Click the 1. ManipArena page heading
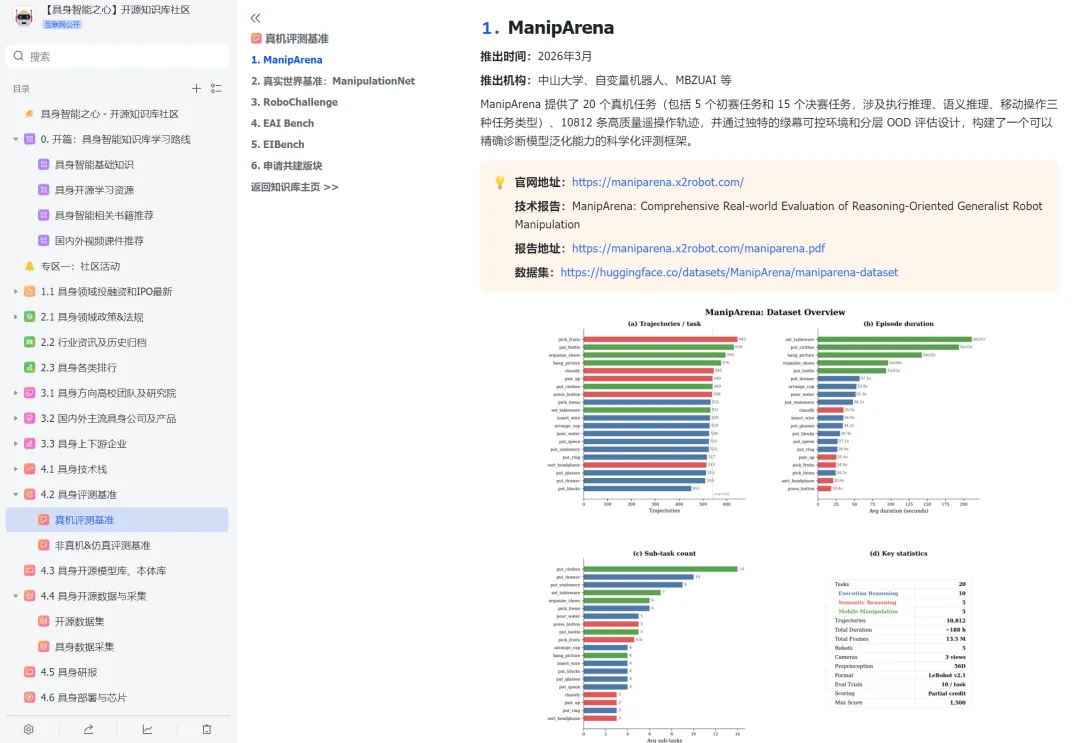This screenshot has width=1080, height=743. [548, 28]
